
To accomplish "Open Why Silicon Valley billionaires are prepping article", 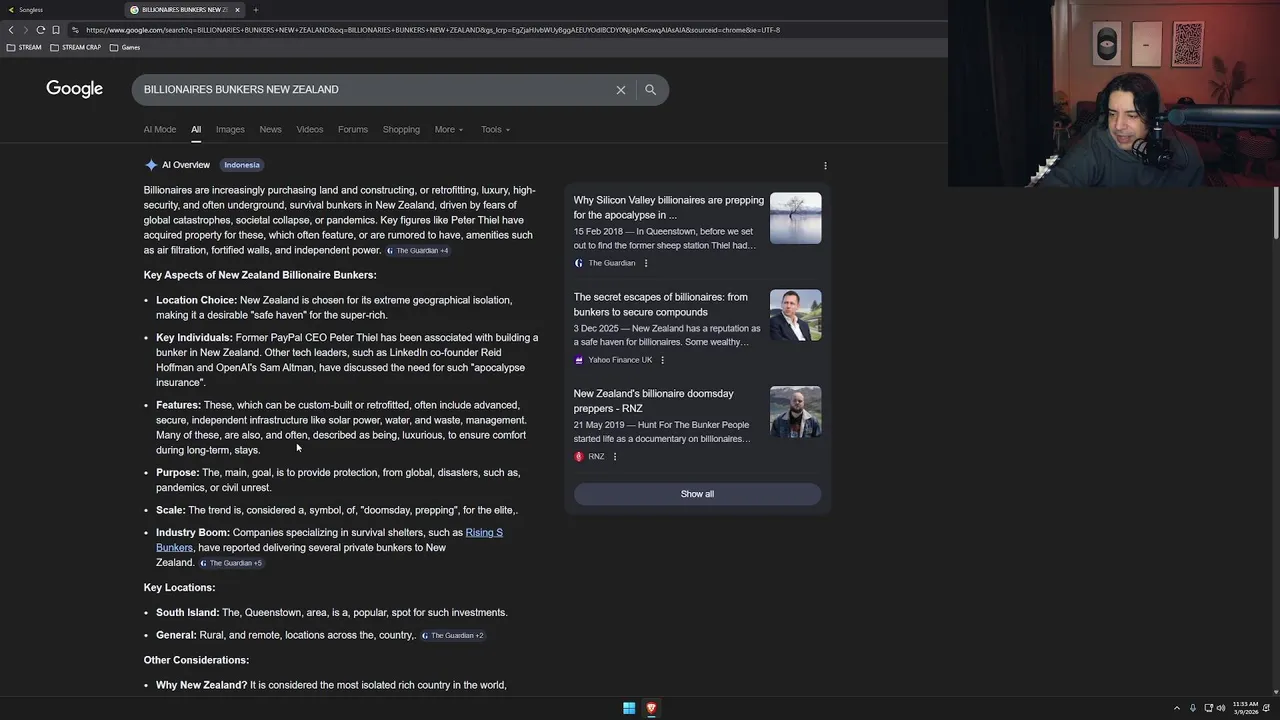I will [x=668, y=207].
